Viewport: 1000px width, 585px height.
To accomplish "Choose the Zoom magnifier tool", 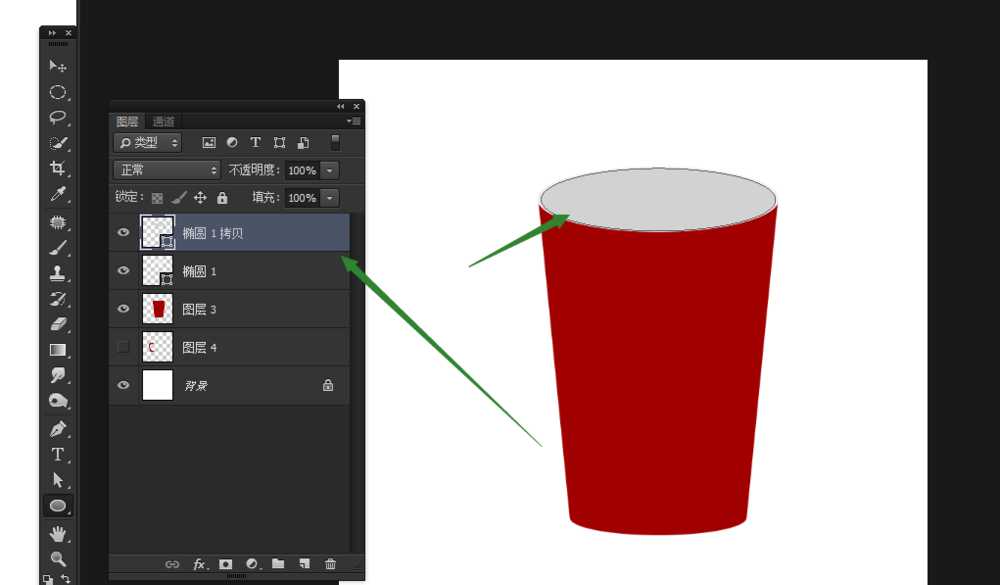I will [x=58, y=559].
